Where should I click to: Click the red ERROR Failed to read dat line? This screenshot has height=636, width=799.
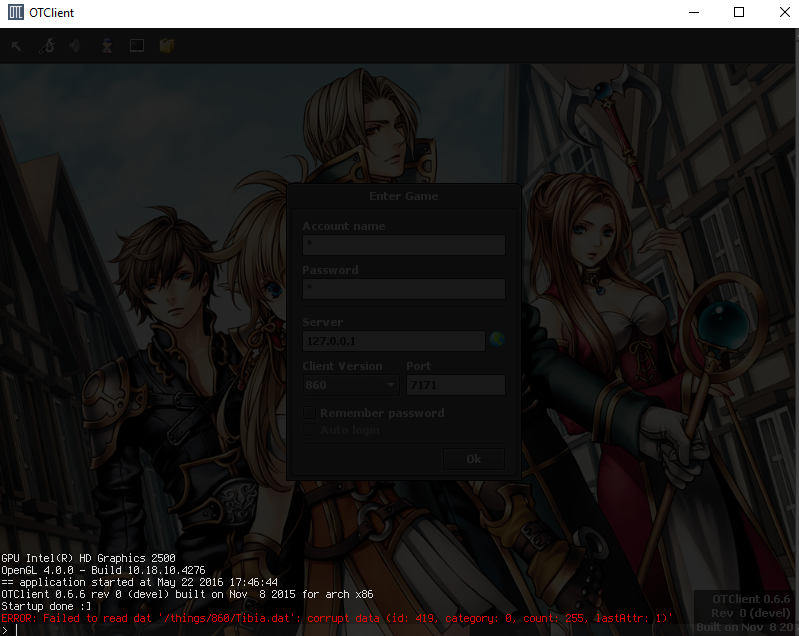point(337,618)
